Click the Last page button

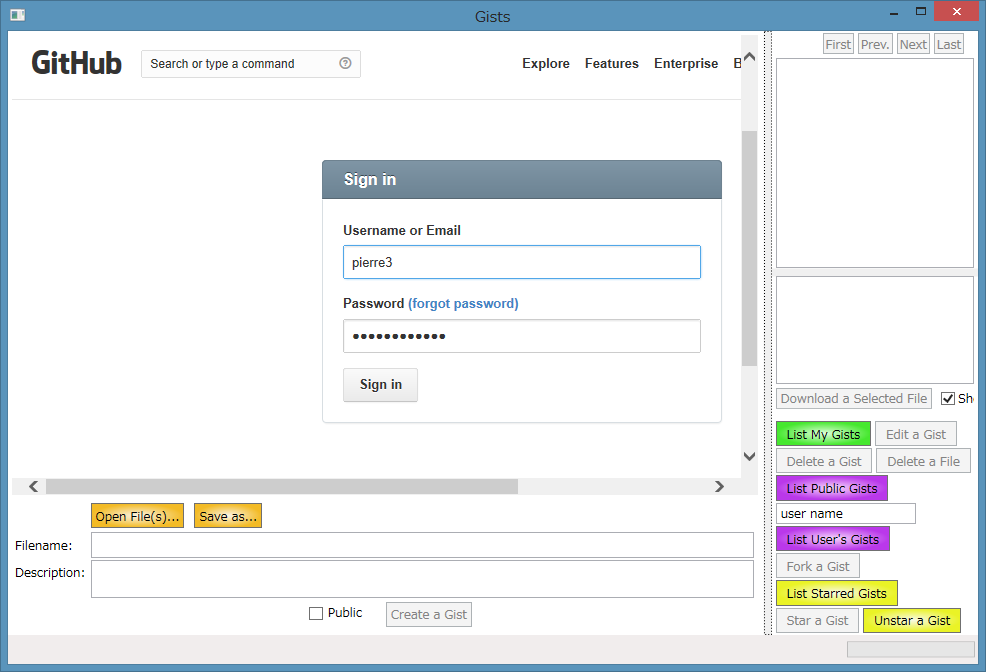948,44
